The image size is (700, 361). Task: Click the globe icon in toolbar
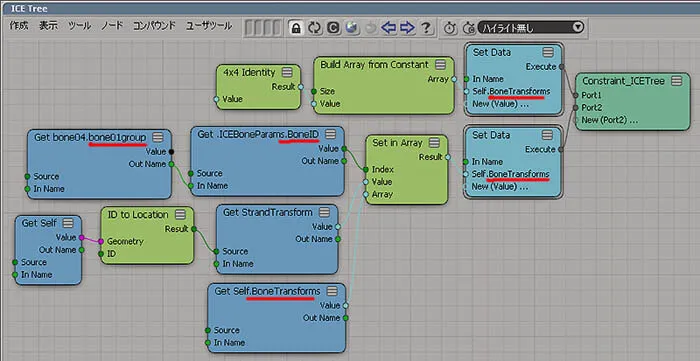352,28
